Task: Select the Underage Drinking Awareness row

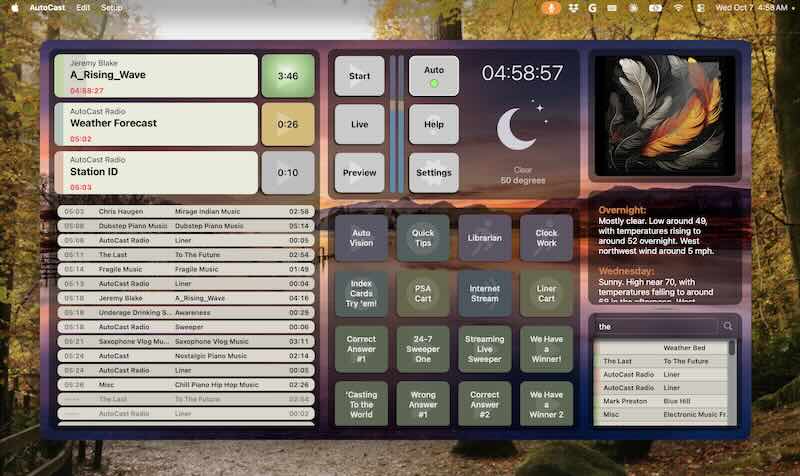Action: click(x=186, y=313)
